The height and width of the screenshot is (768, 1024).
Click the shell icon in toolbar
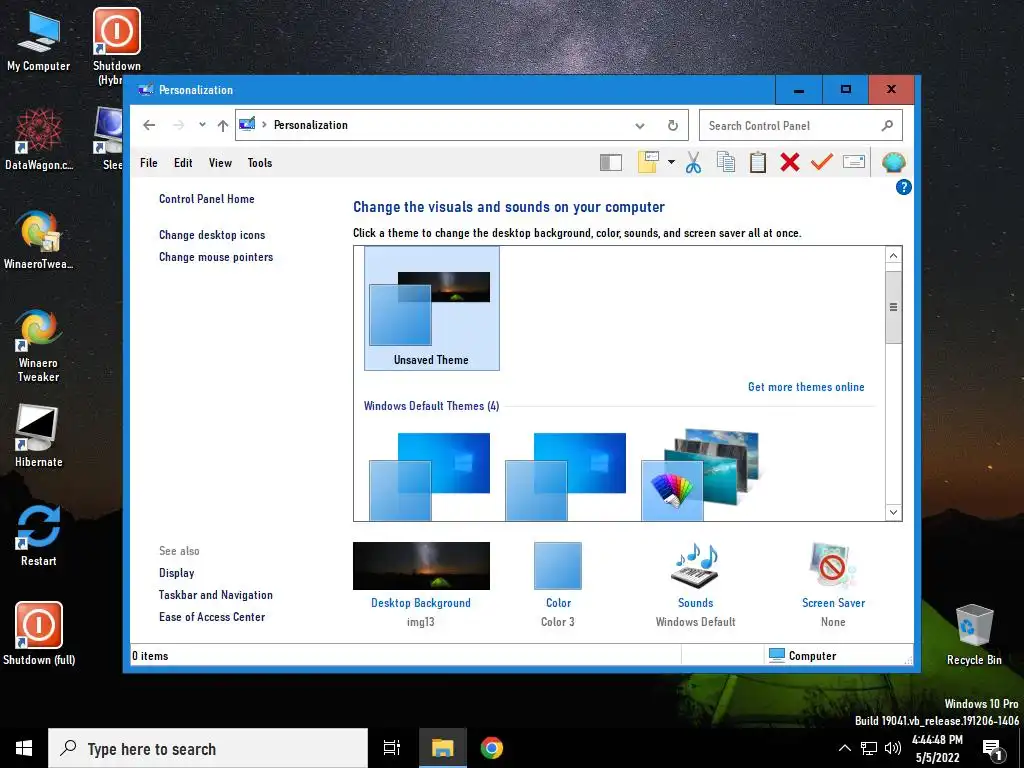(893, 162)
